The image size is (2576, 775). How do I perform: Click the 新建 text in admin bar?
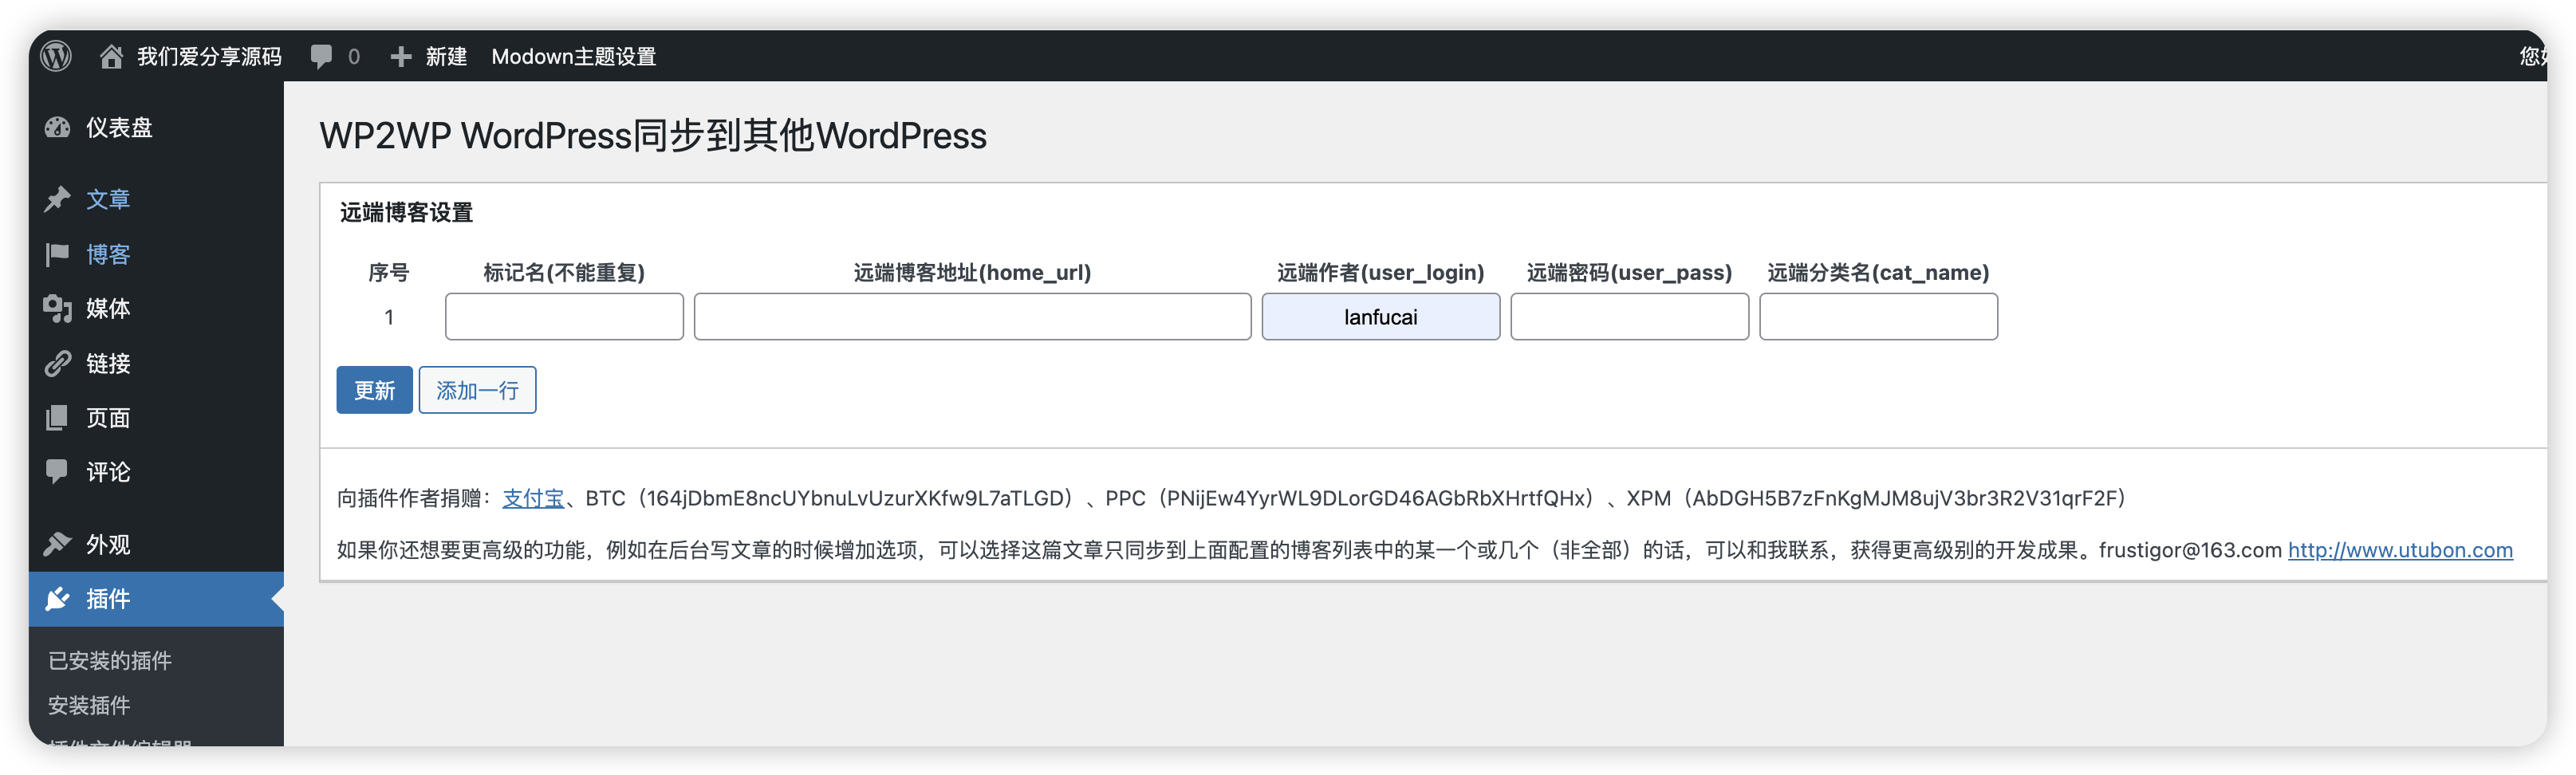point(446,57)
